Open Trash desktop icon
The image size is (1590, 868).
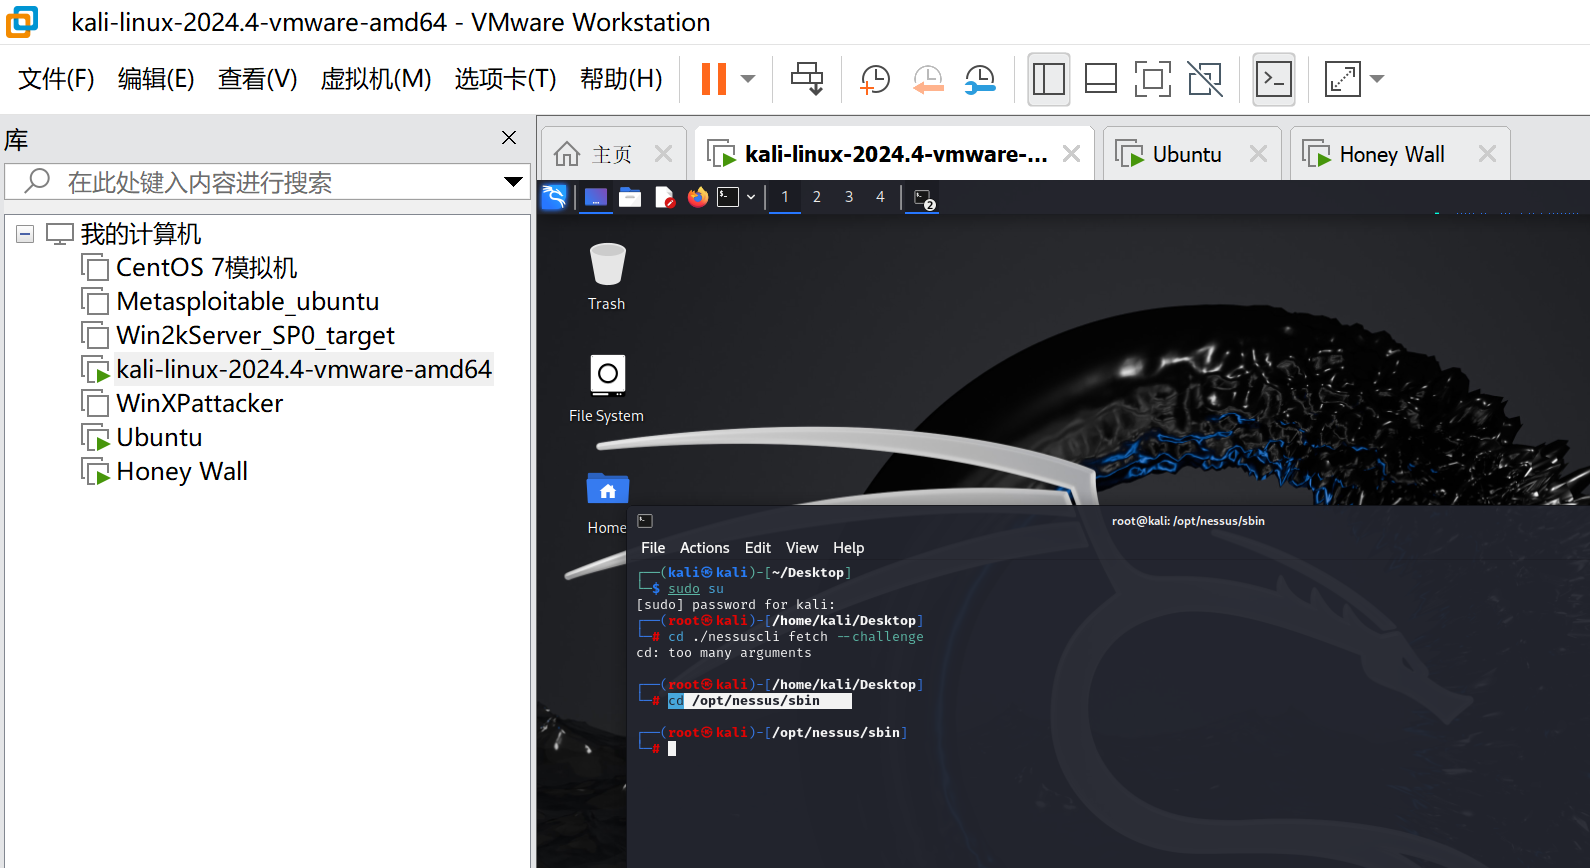point(607,277)
